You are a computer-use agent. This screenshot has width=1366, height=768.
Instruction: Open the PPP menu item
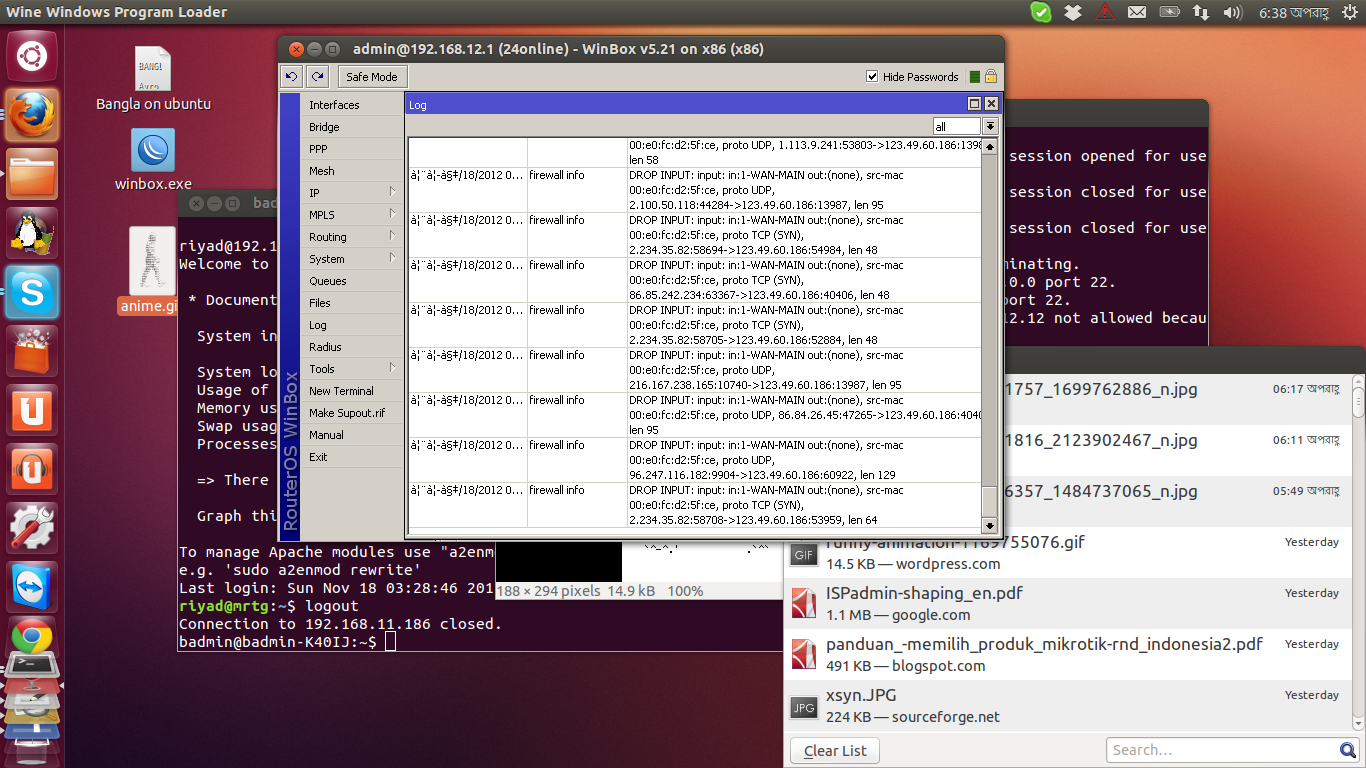tap(352, 149)
